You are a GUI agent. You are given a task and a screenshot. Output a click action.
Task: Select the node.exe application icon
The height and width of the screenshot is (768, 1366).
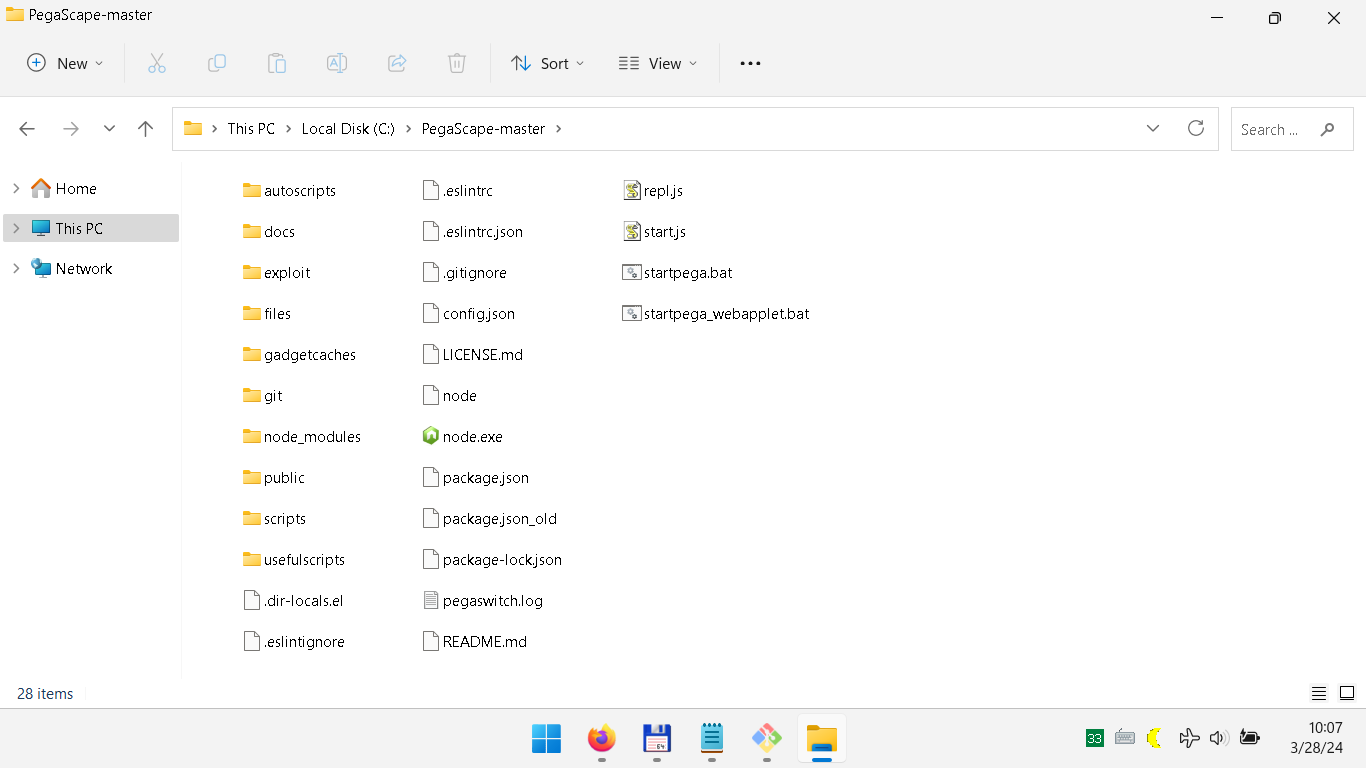[431, 436]
